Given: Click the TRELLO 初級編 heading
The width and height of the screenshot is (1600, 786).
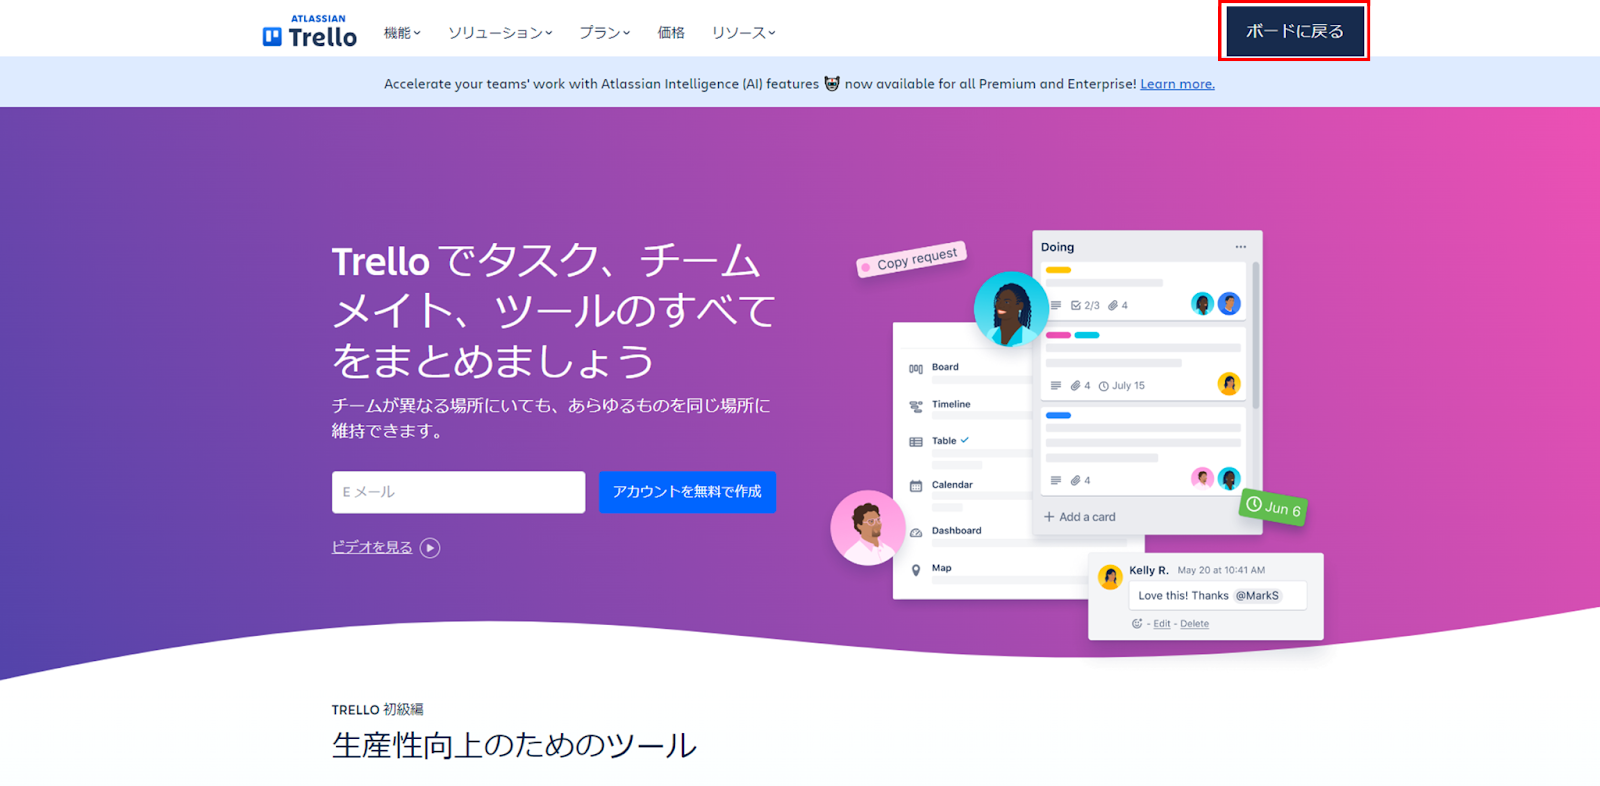Looking at the screenshot, I should [x=377, y=710].
